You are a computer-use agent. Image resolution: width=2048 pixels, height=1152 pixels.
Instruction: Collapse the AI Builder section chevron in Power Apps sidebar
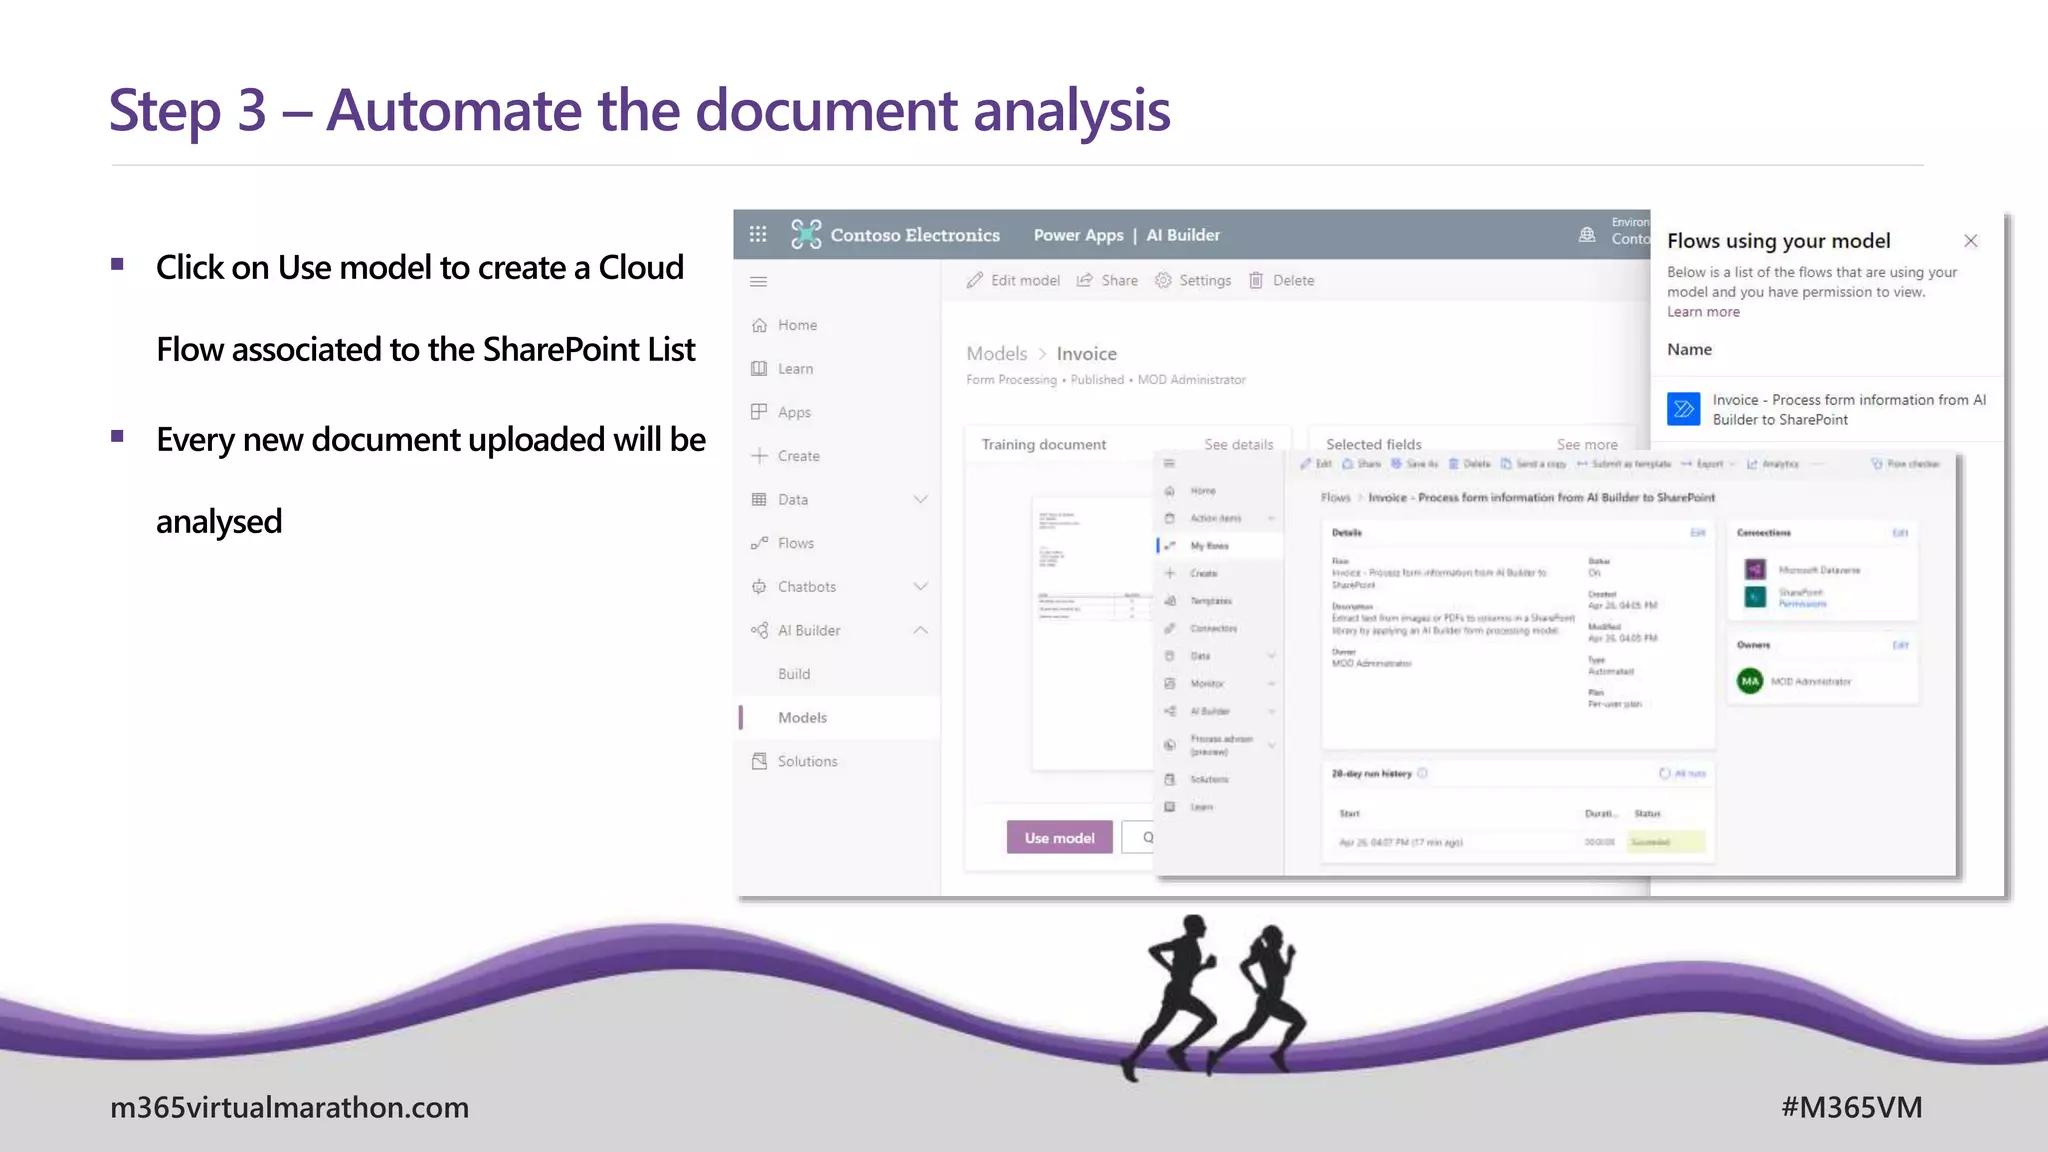[921, 630]
